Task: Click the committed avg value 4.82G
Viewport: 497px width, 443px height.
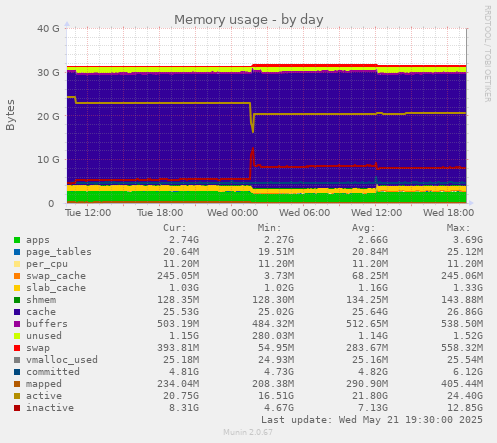Action: pos(373,372)
